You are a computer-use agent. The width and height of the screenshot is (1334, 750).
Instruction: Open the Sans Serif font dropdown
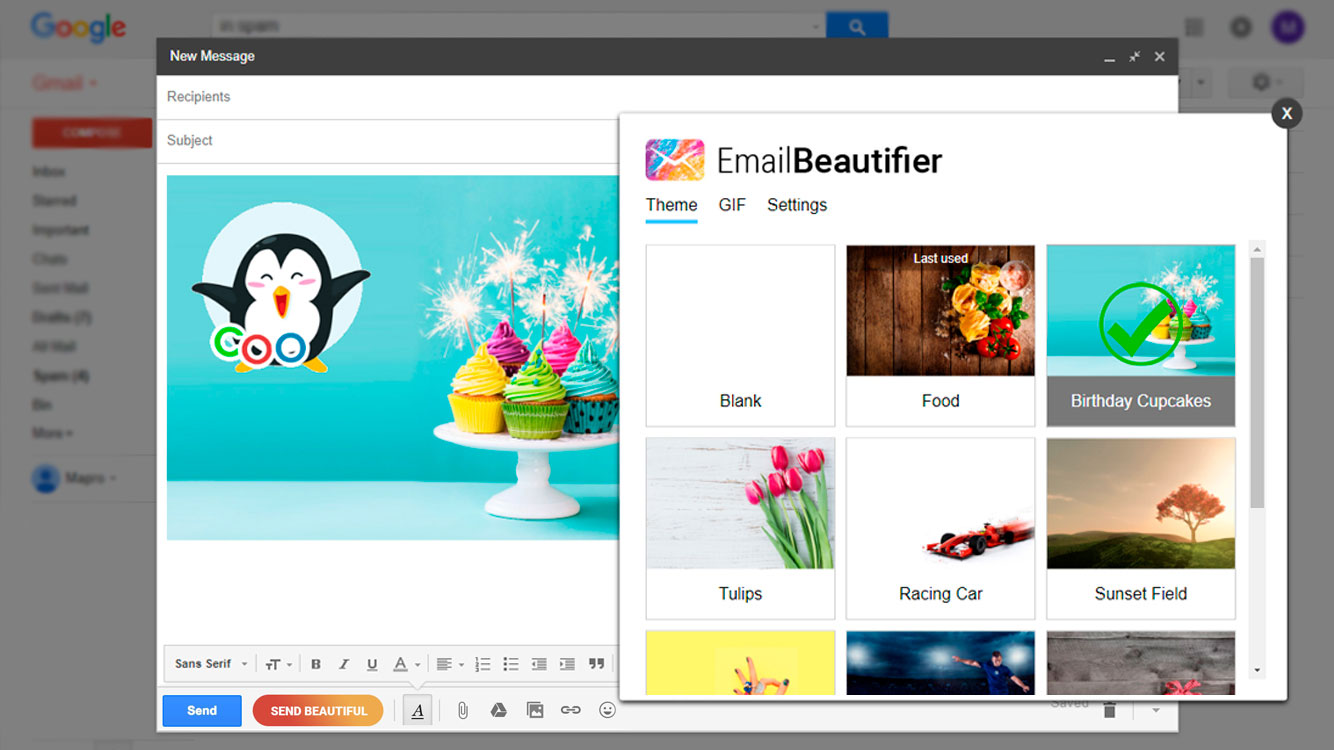click(211, 664)
